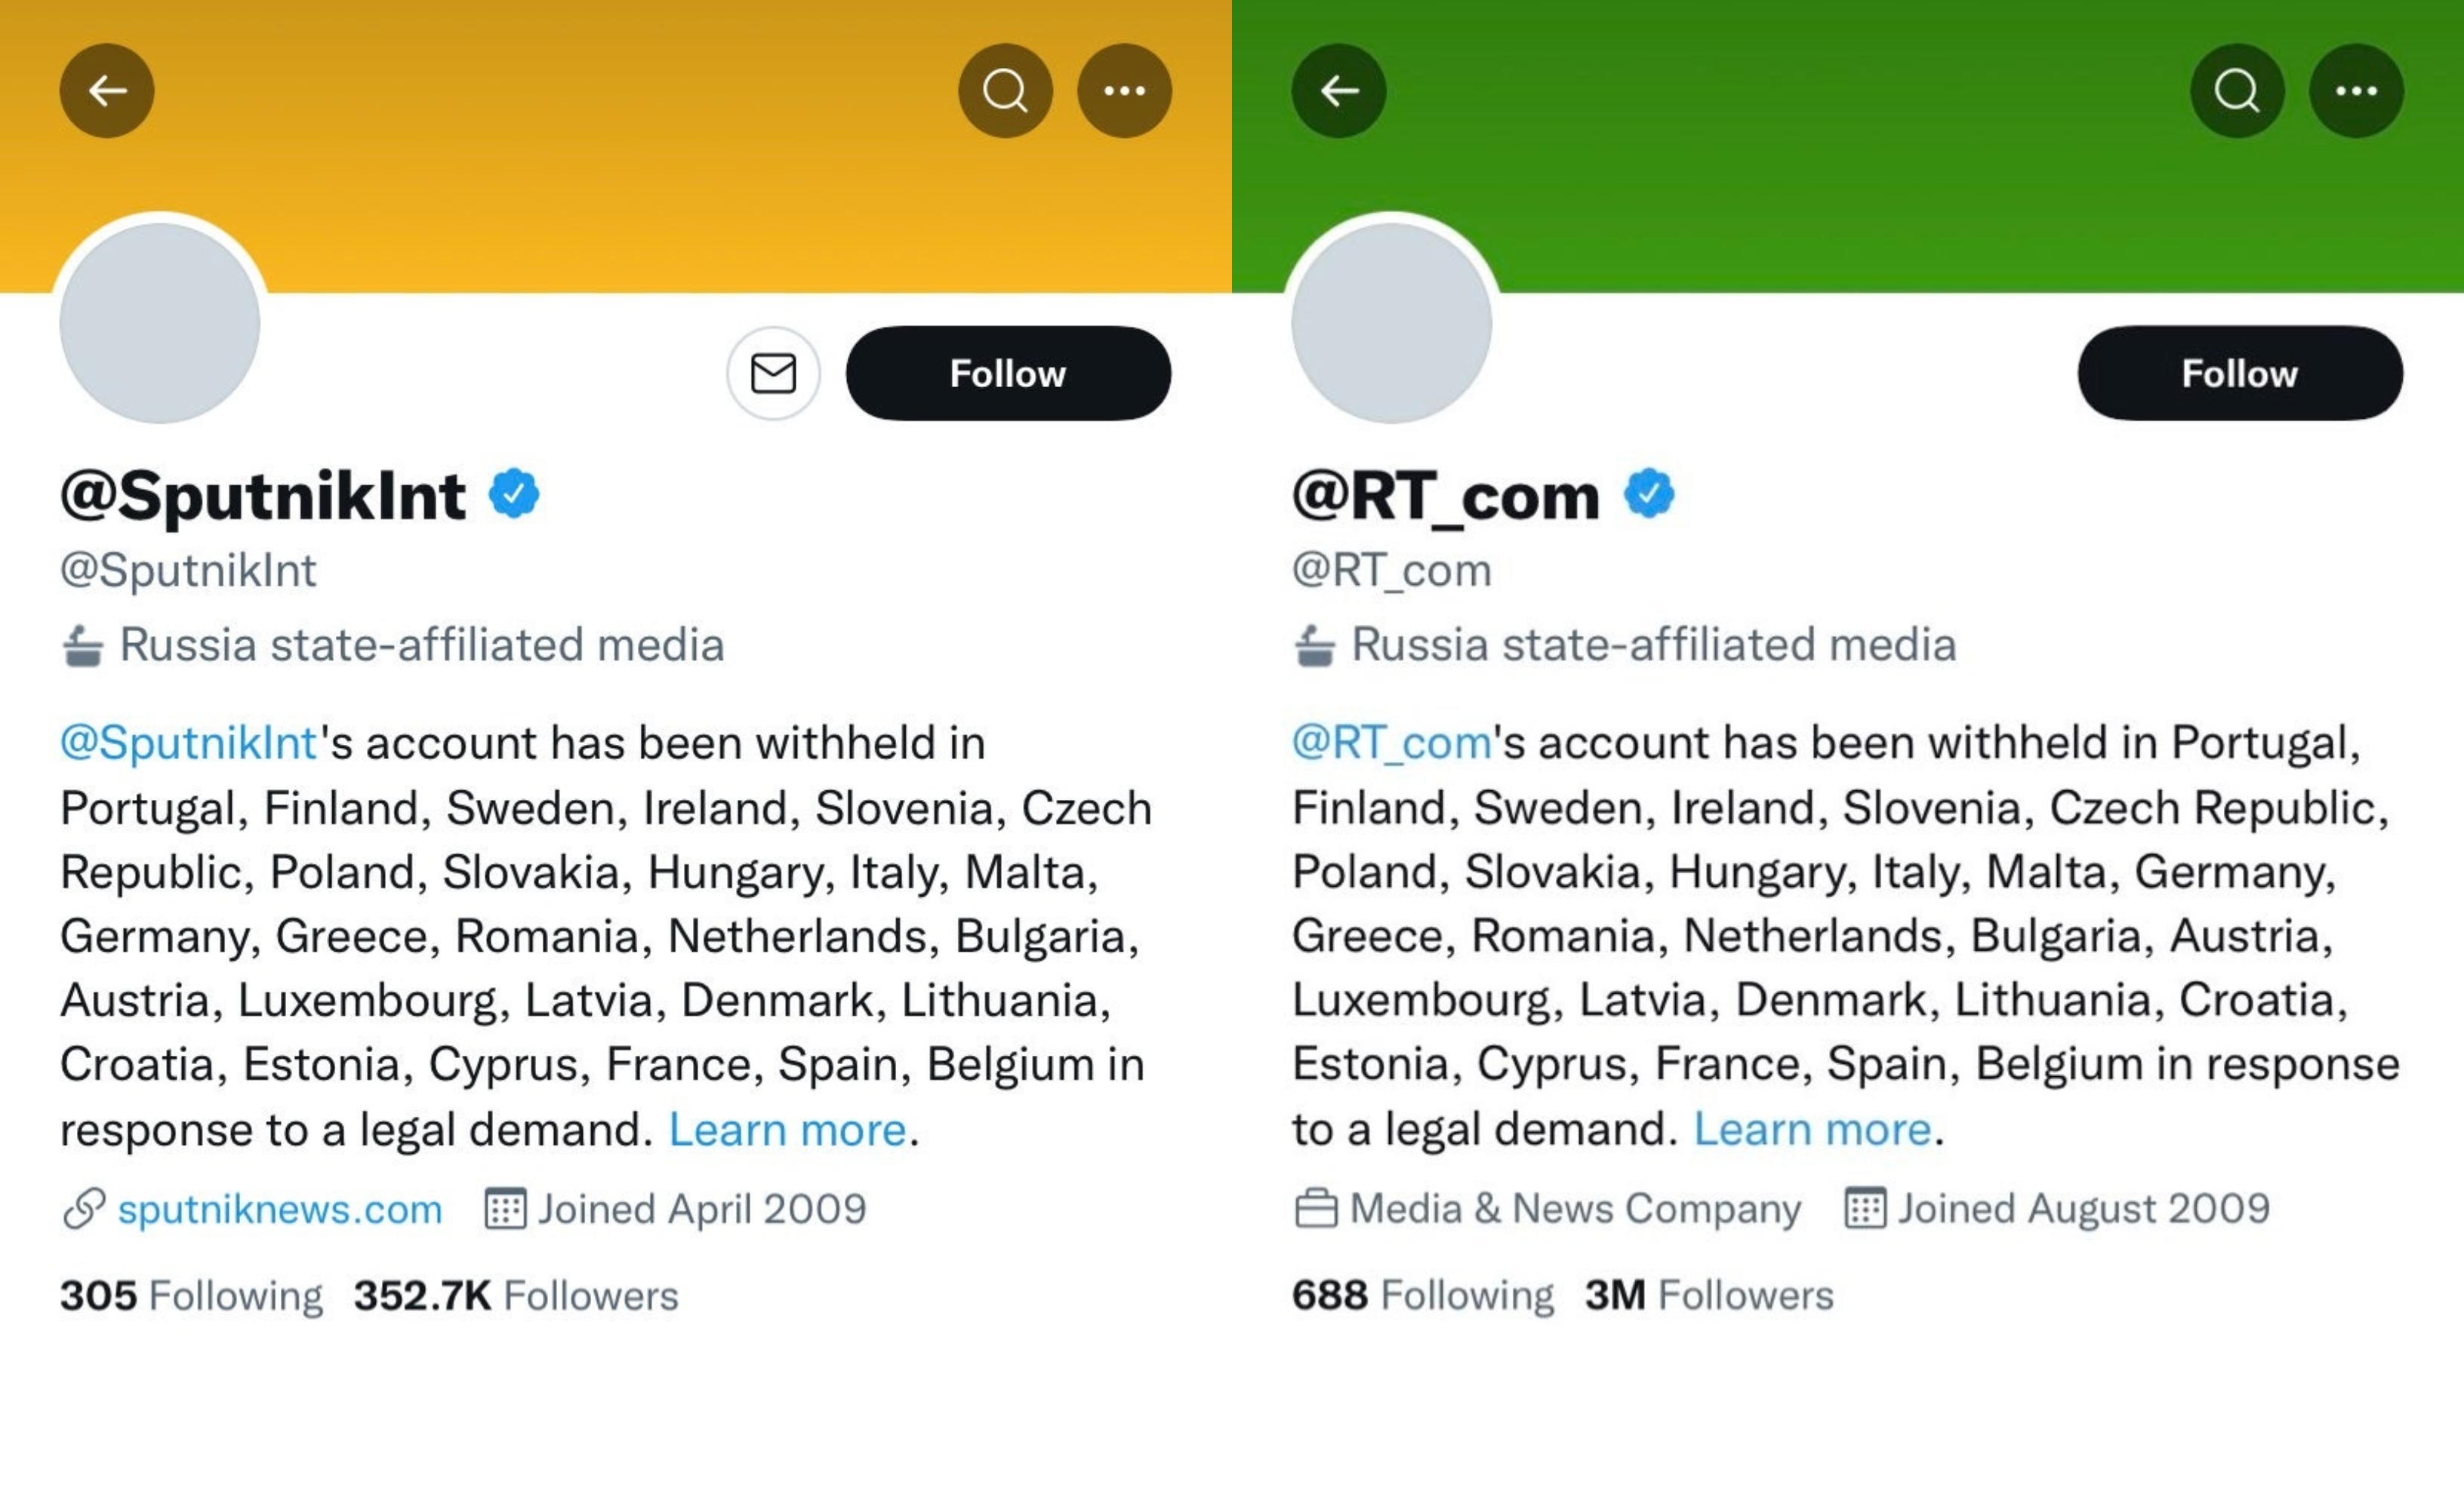
Task: Visit the sputniknews.com website link
Action: pos(279,1209)
